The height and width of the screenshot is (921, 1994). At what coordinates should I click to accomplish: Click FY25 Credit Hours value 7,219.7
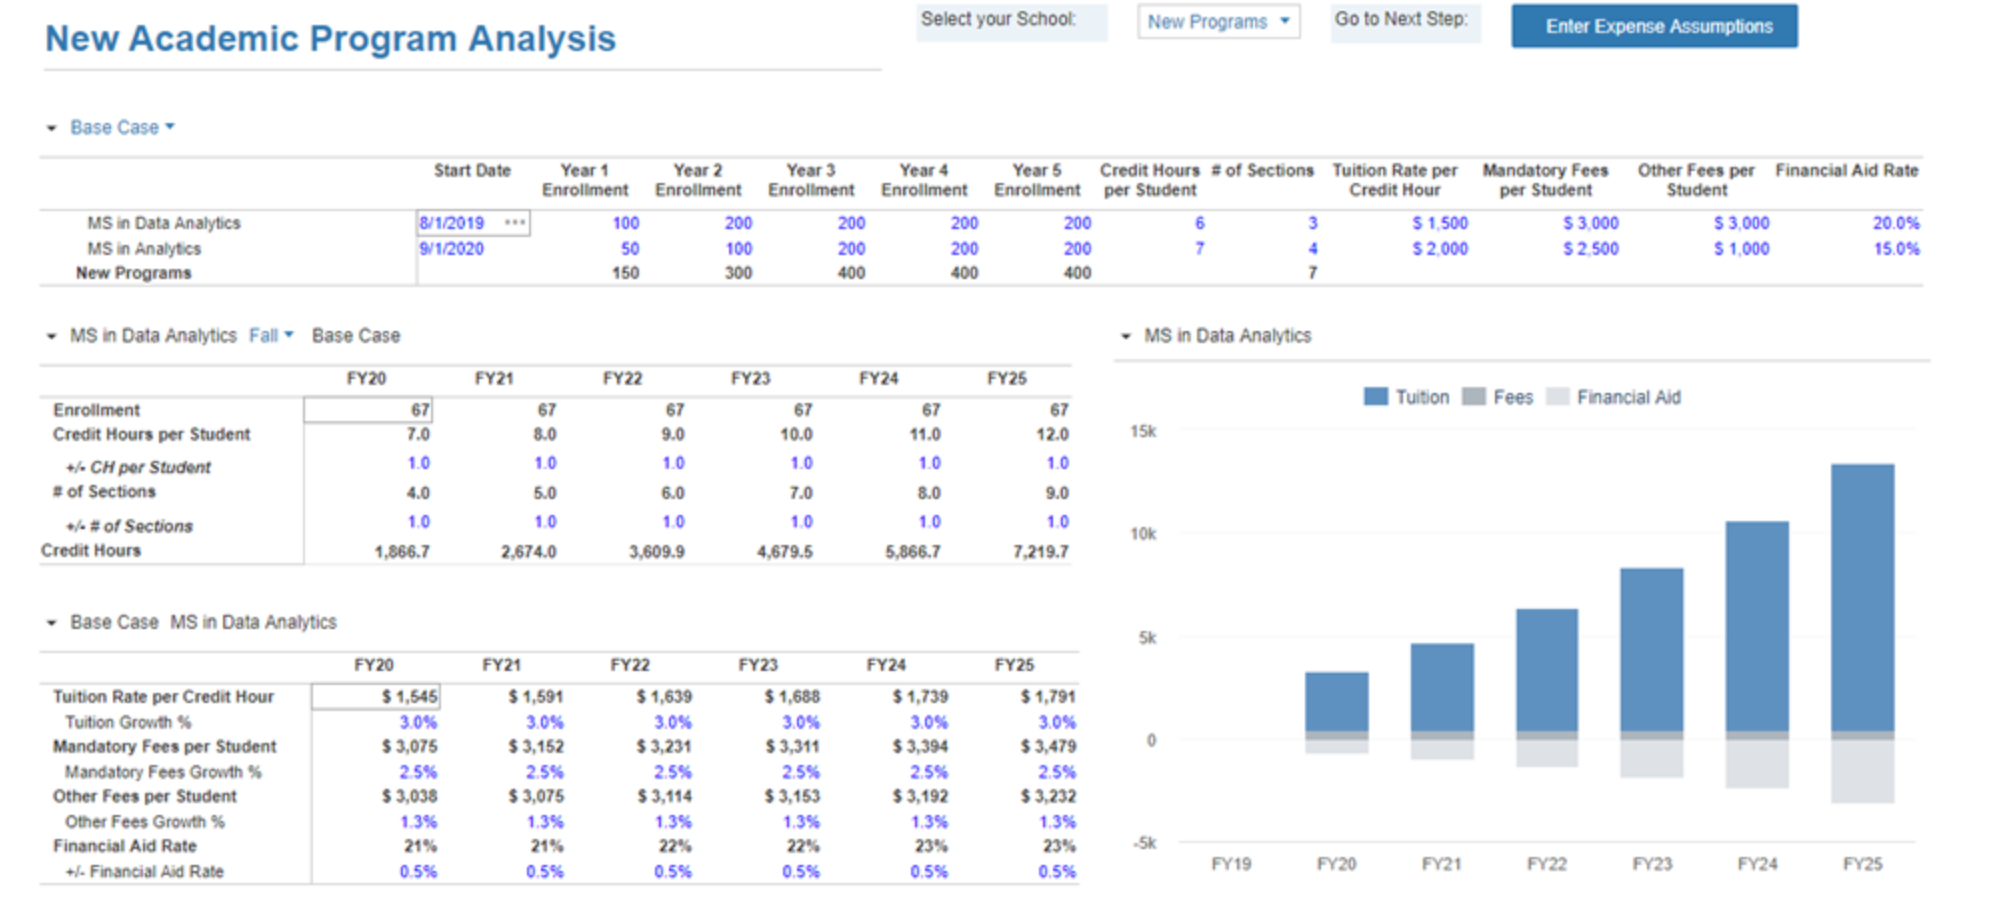pos(1040,551)
